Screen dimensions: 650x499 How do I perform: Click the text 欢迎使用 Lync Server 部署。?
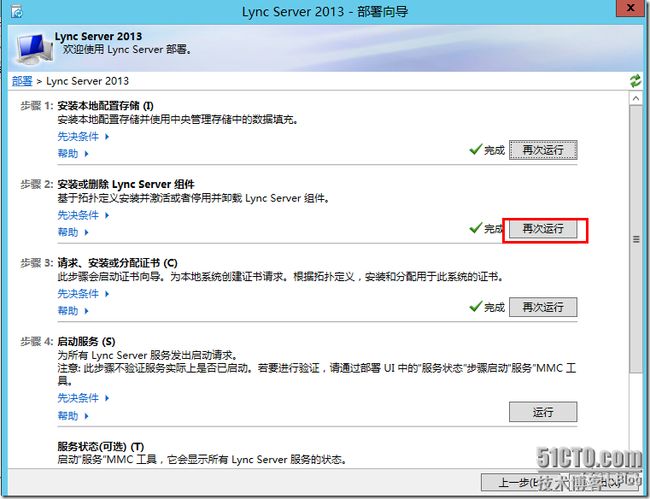127,50
